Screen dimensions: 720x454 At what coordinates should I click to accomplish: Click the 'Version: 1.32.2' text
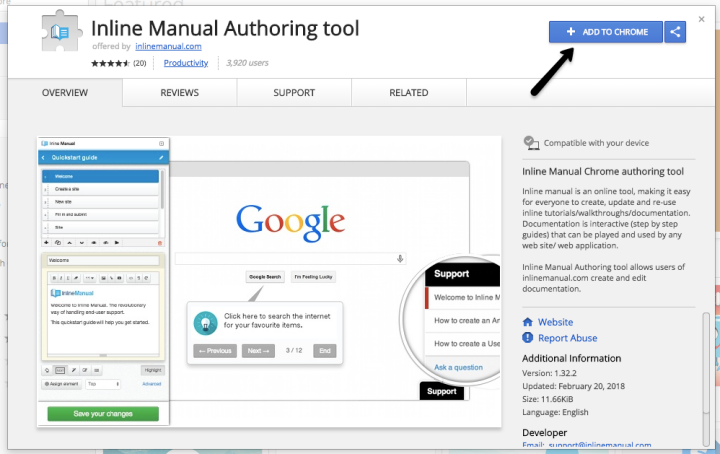click(x=549, y=373)
